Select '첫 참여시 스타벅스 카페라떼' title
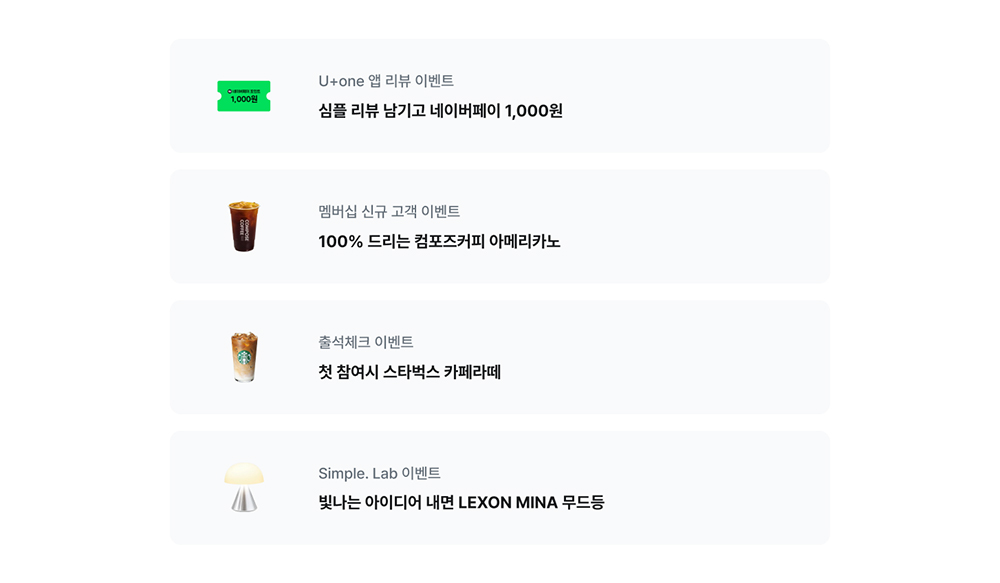1000x583 pixels. coord(409,372)
